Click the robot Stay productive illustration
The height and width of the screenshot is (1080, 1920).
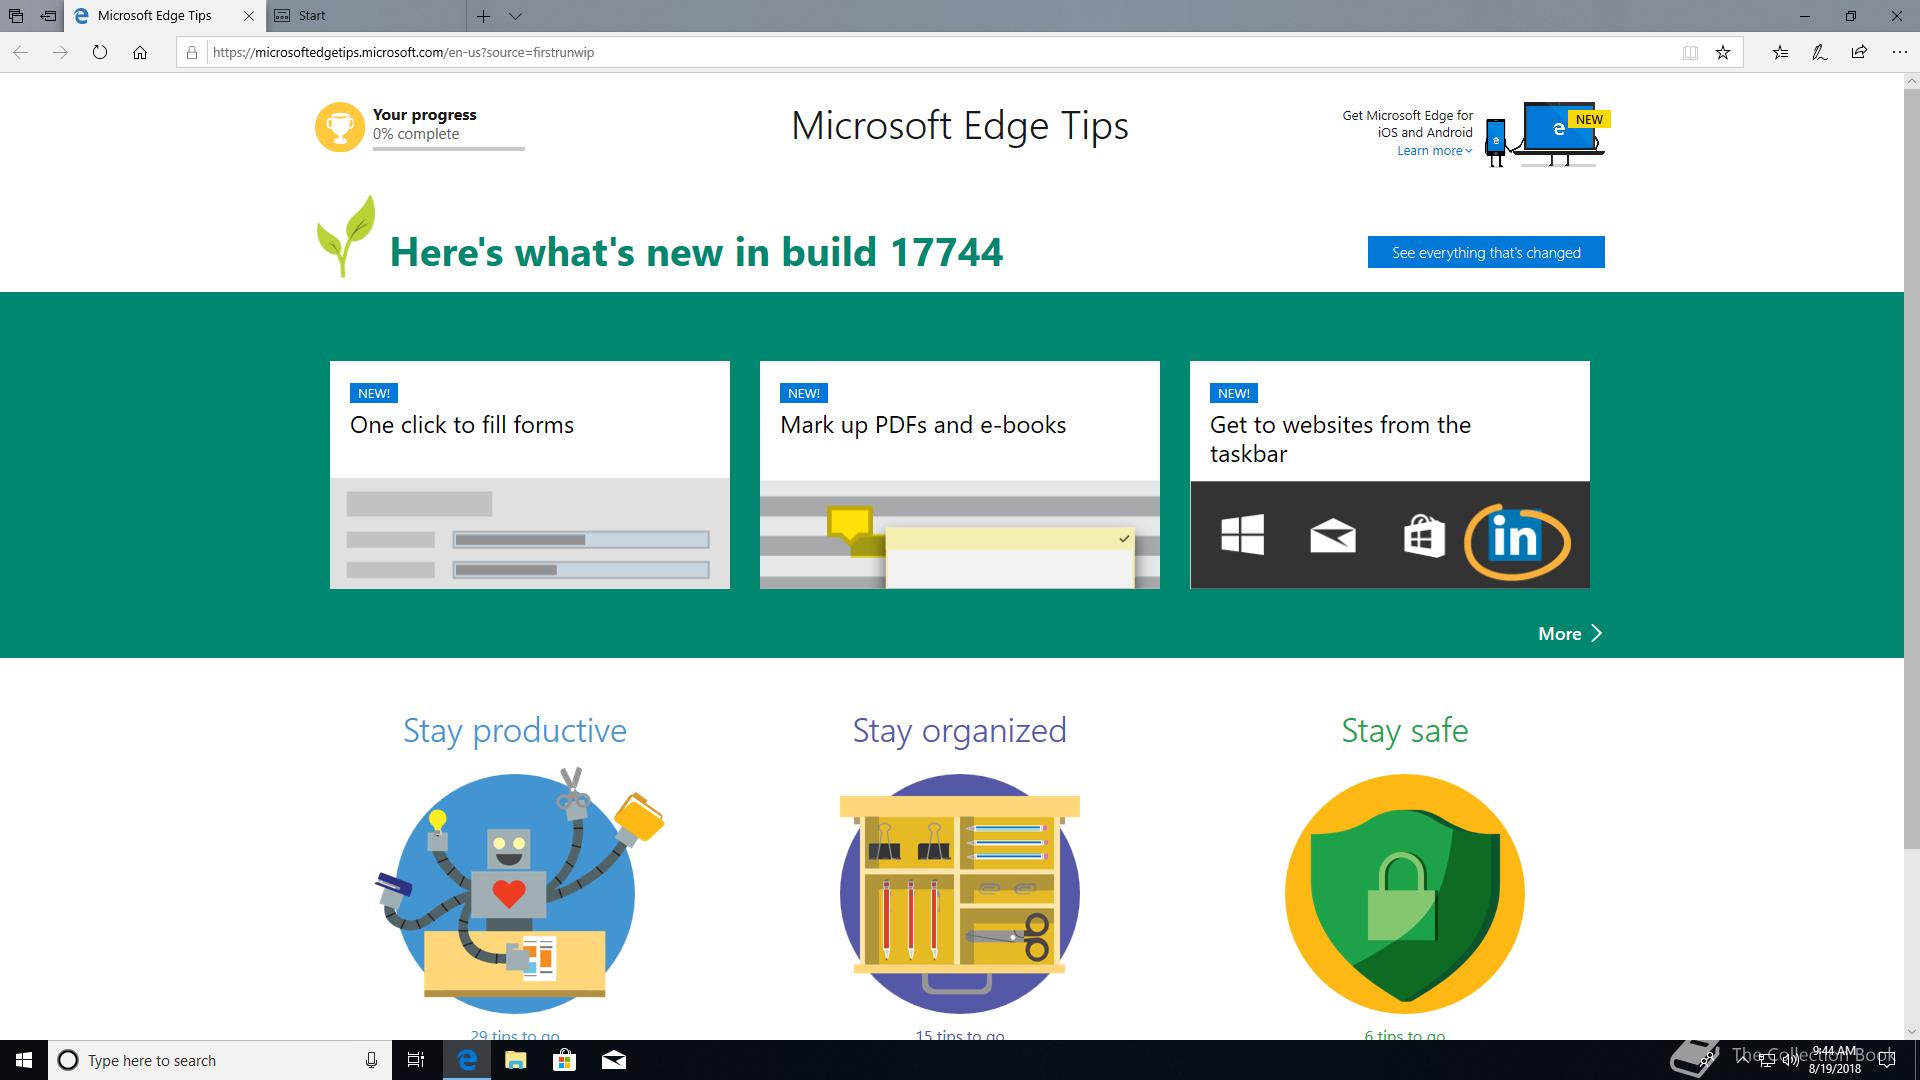coord(518,890)
